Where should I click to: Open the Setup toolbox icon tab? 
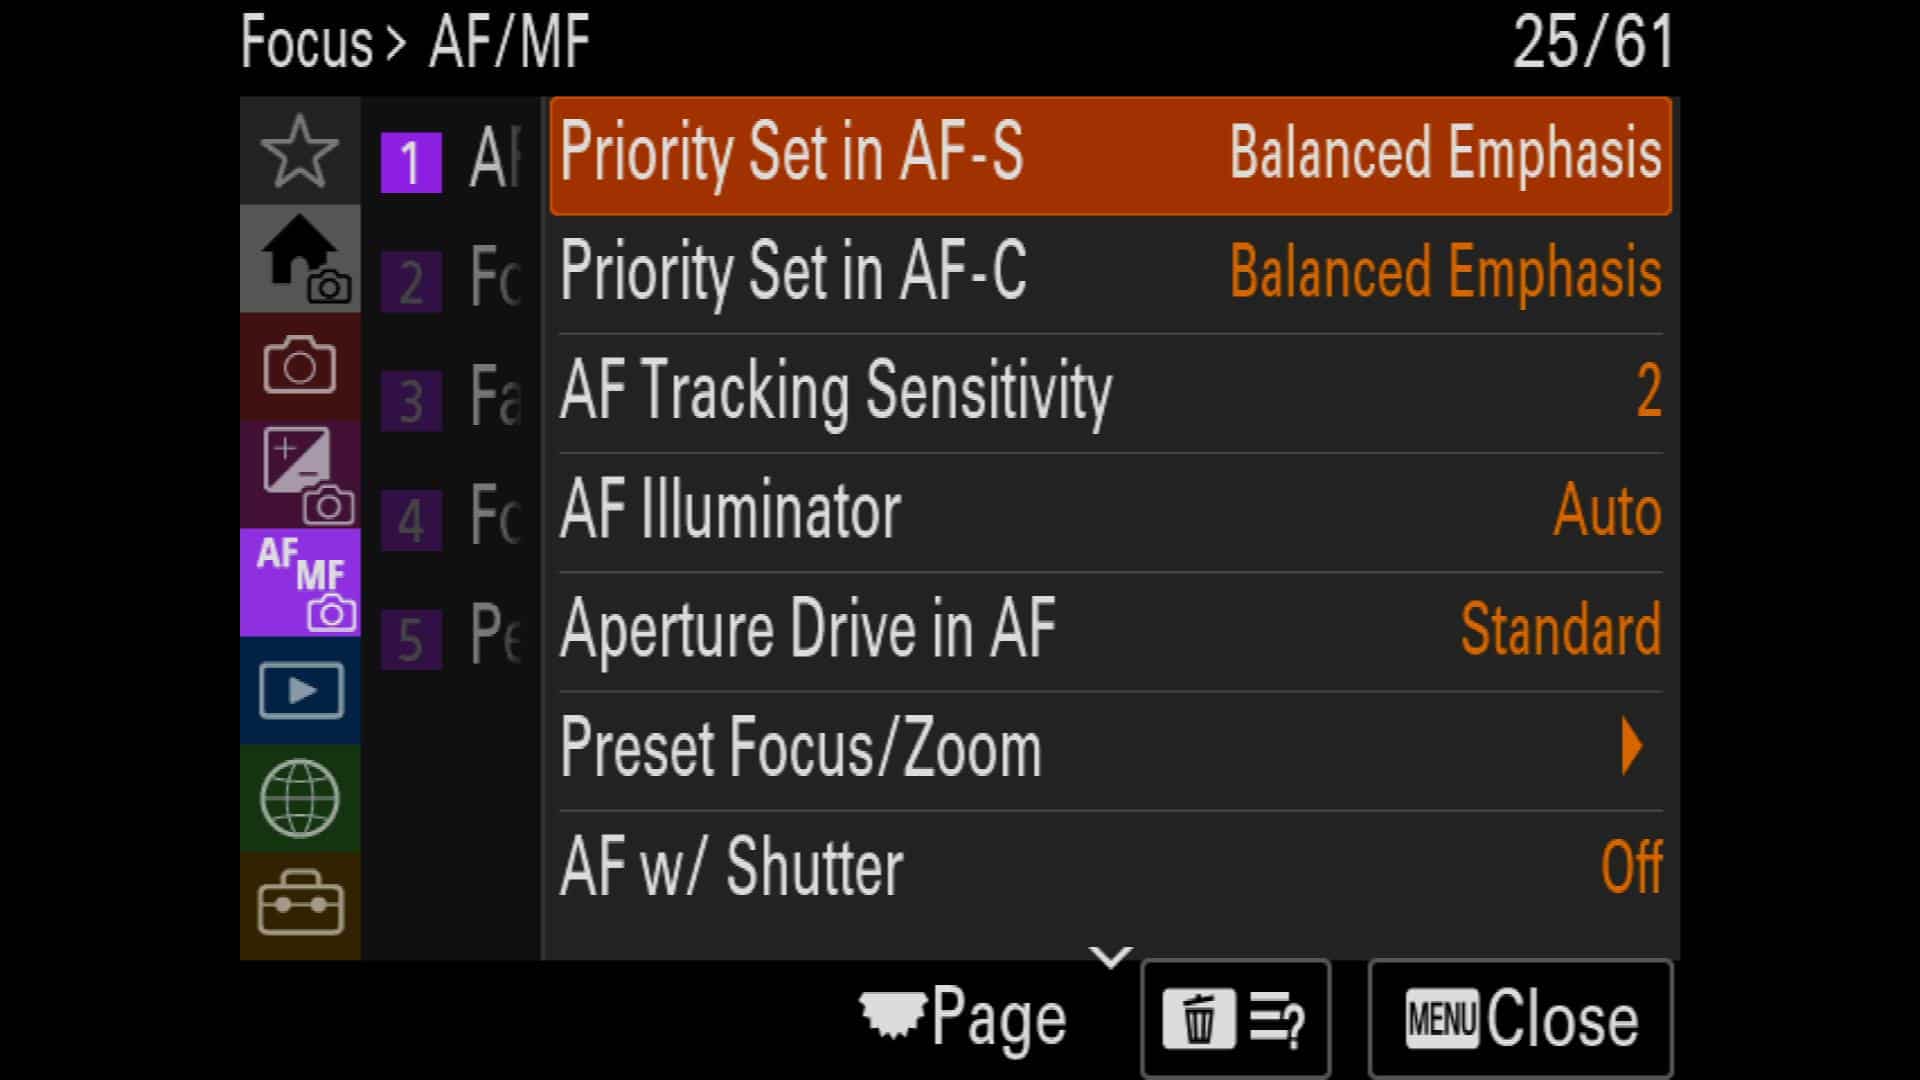click(x=300, y=905)
